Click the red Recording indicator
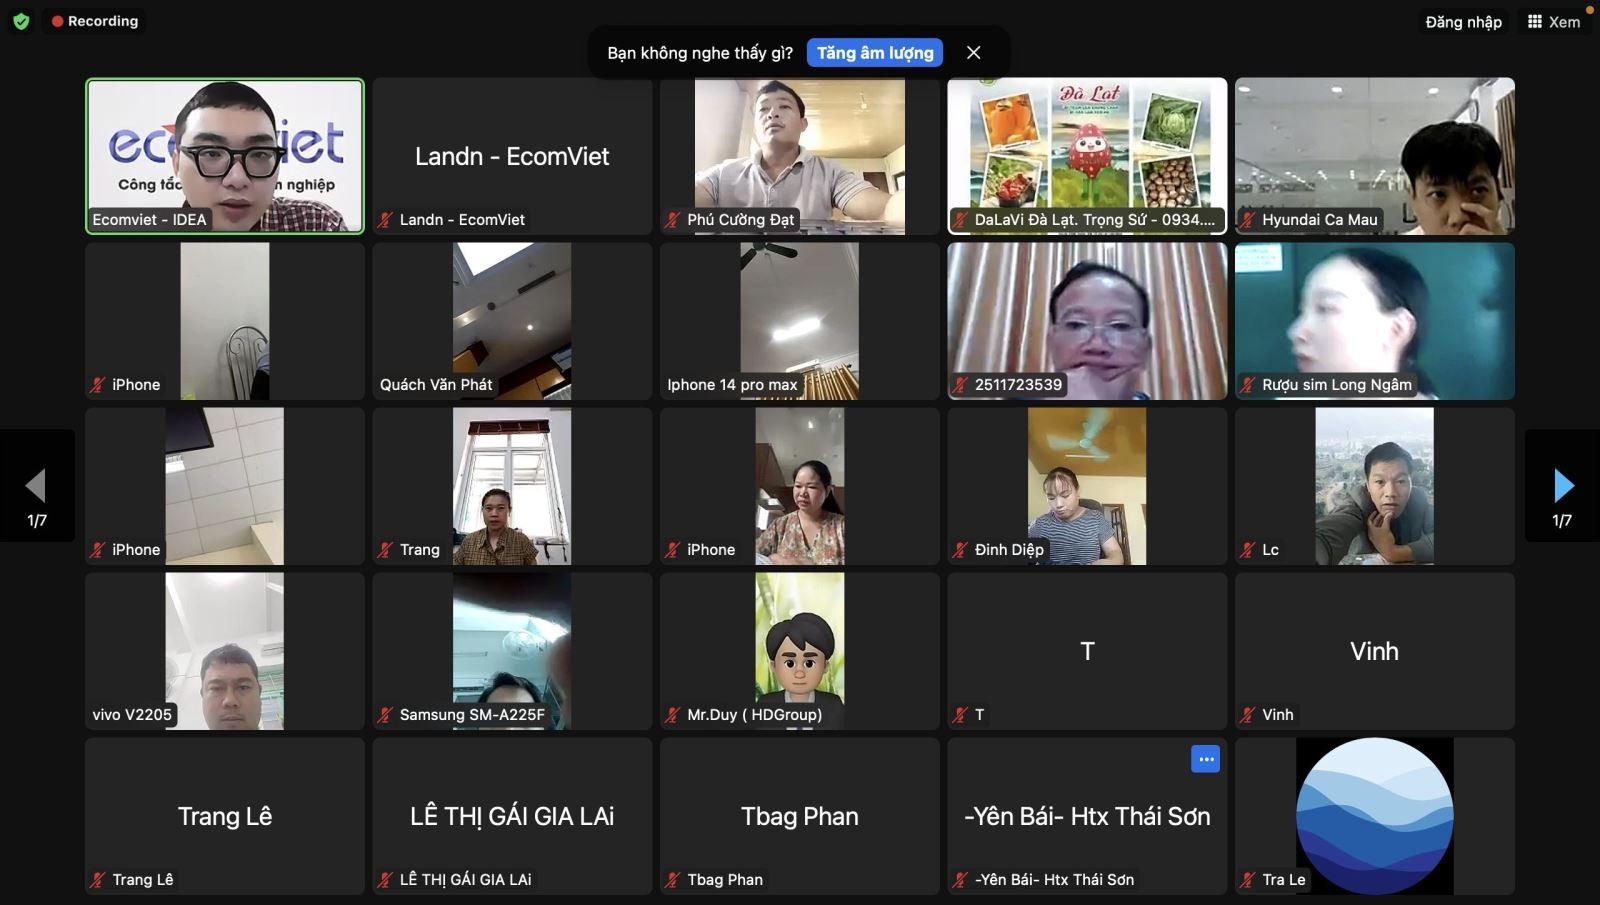Viewport: 1600px width, 905px height. tap(93, 20)
